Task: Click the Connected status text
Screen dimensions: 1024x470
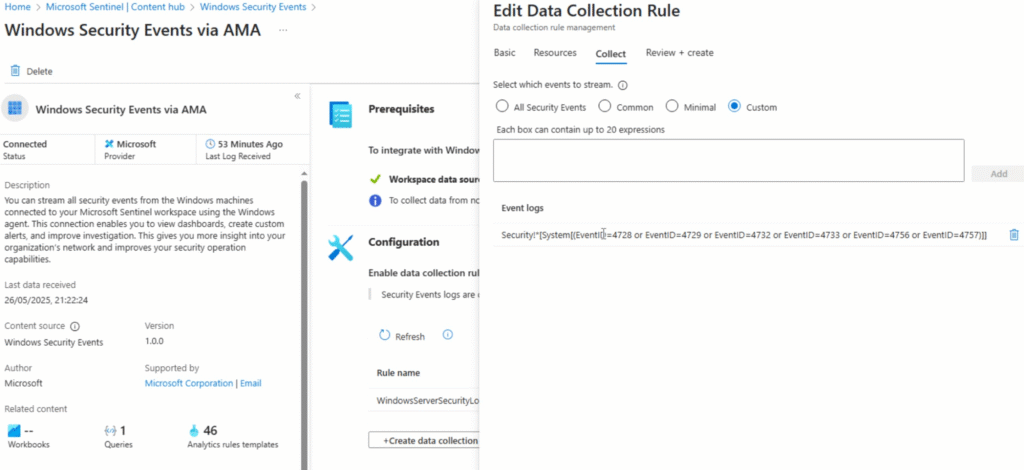Action: tap(25, 144)
